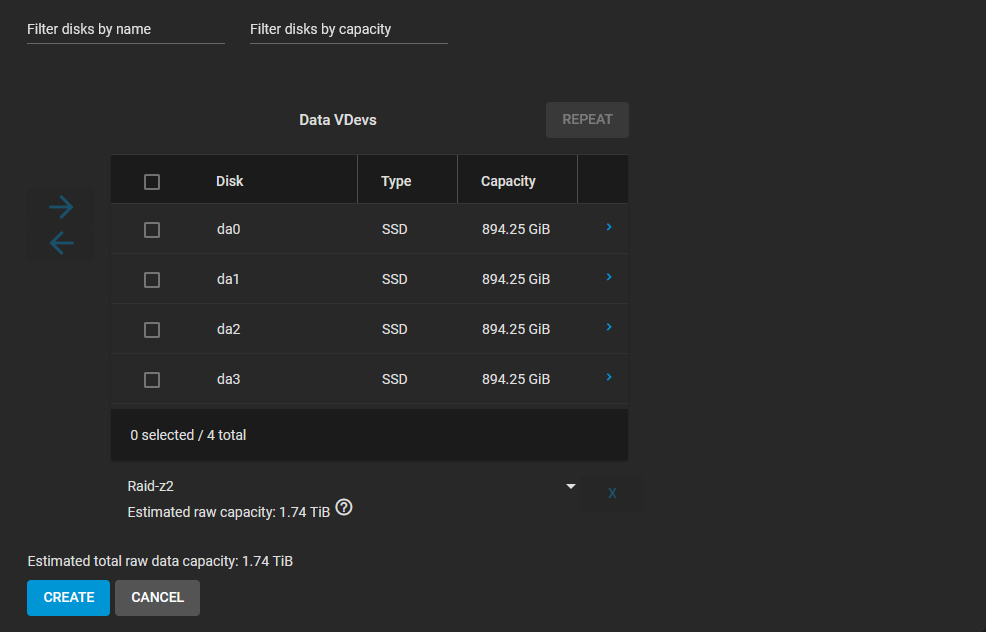Click the left arrow to remove disks
The height and width of the screenshot is (632, 986).
coord(61,243)
